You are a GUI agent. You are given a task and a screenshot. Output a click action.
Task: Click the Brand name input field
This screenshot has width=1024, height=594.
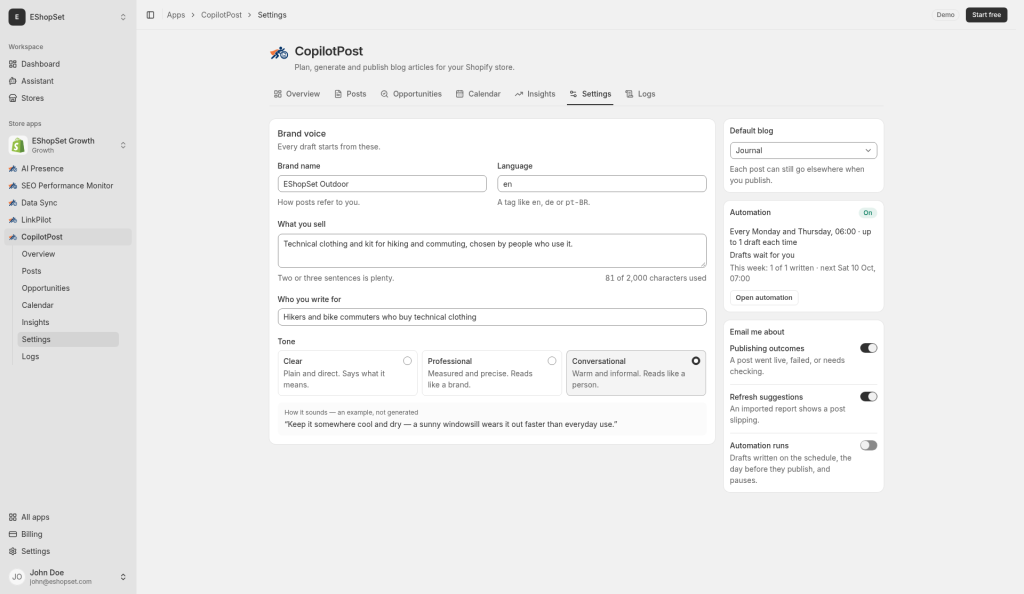pyautogui.click(x=382, y=184)
